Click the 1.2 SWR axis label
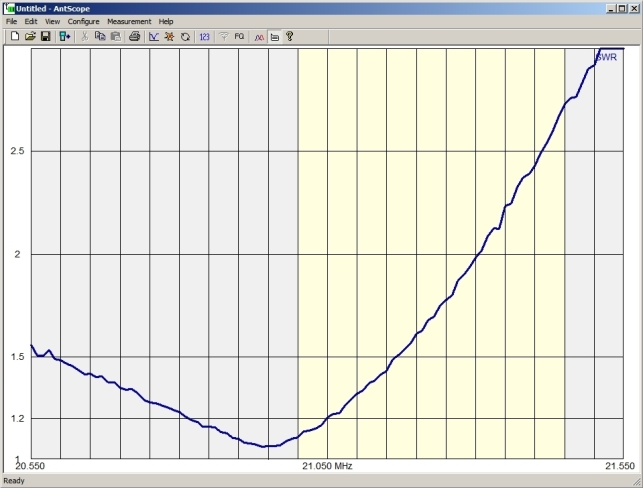This screenshot has width=643, height=488. coord(17,418)
